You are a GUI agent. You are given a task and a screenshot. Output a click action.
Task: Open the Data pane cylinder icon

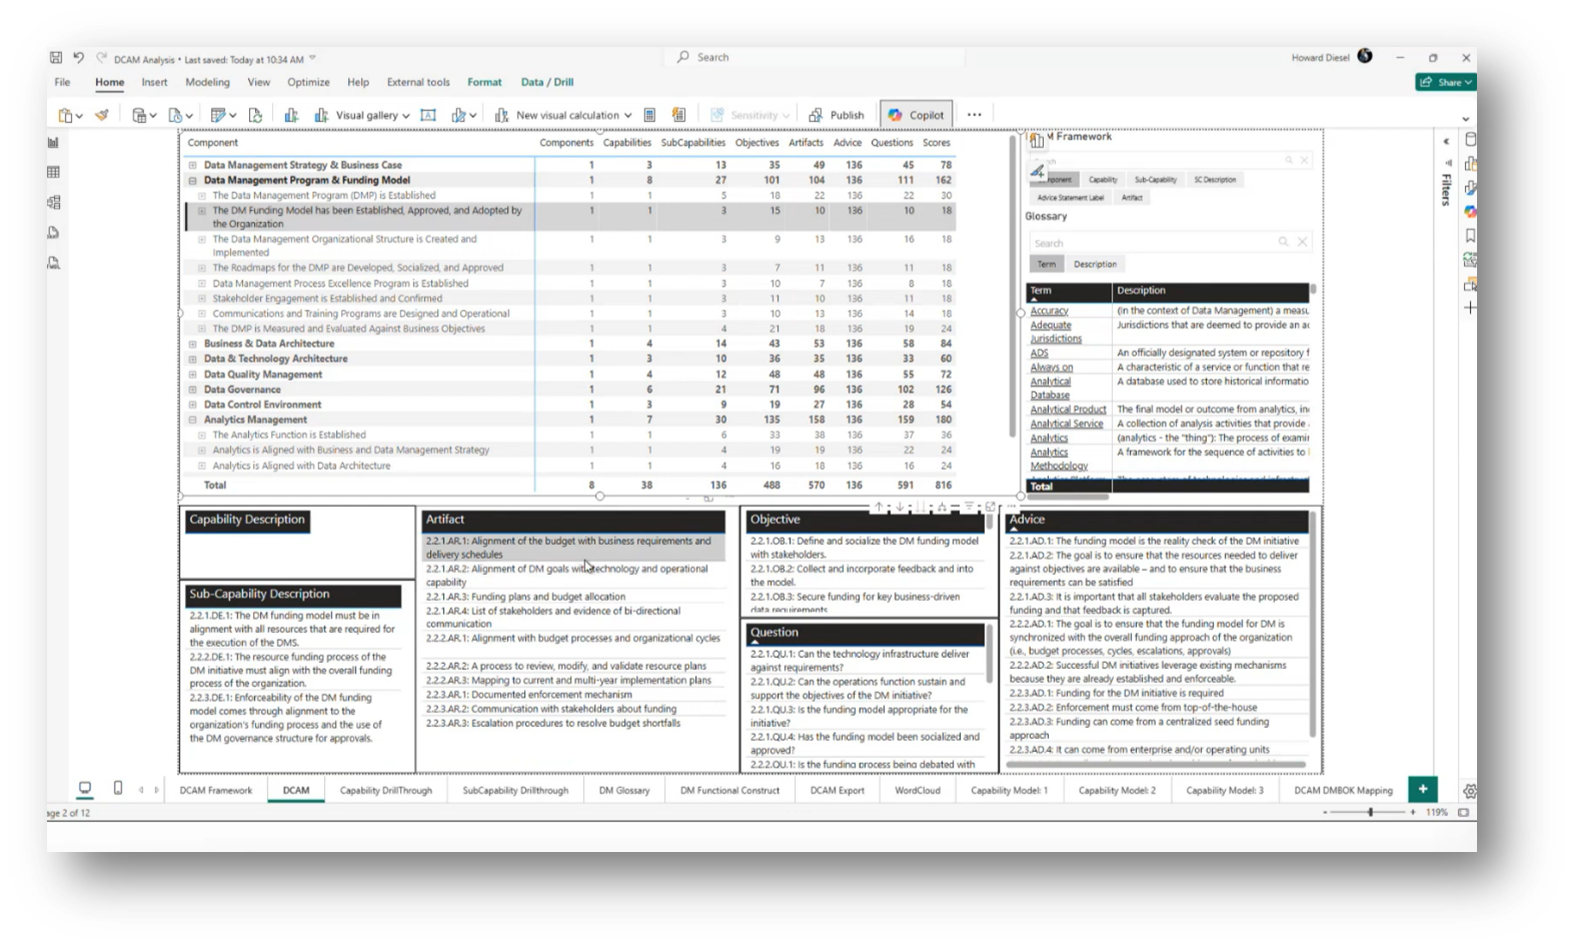[x=1470, y=140]
